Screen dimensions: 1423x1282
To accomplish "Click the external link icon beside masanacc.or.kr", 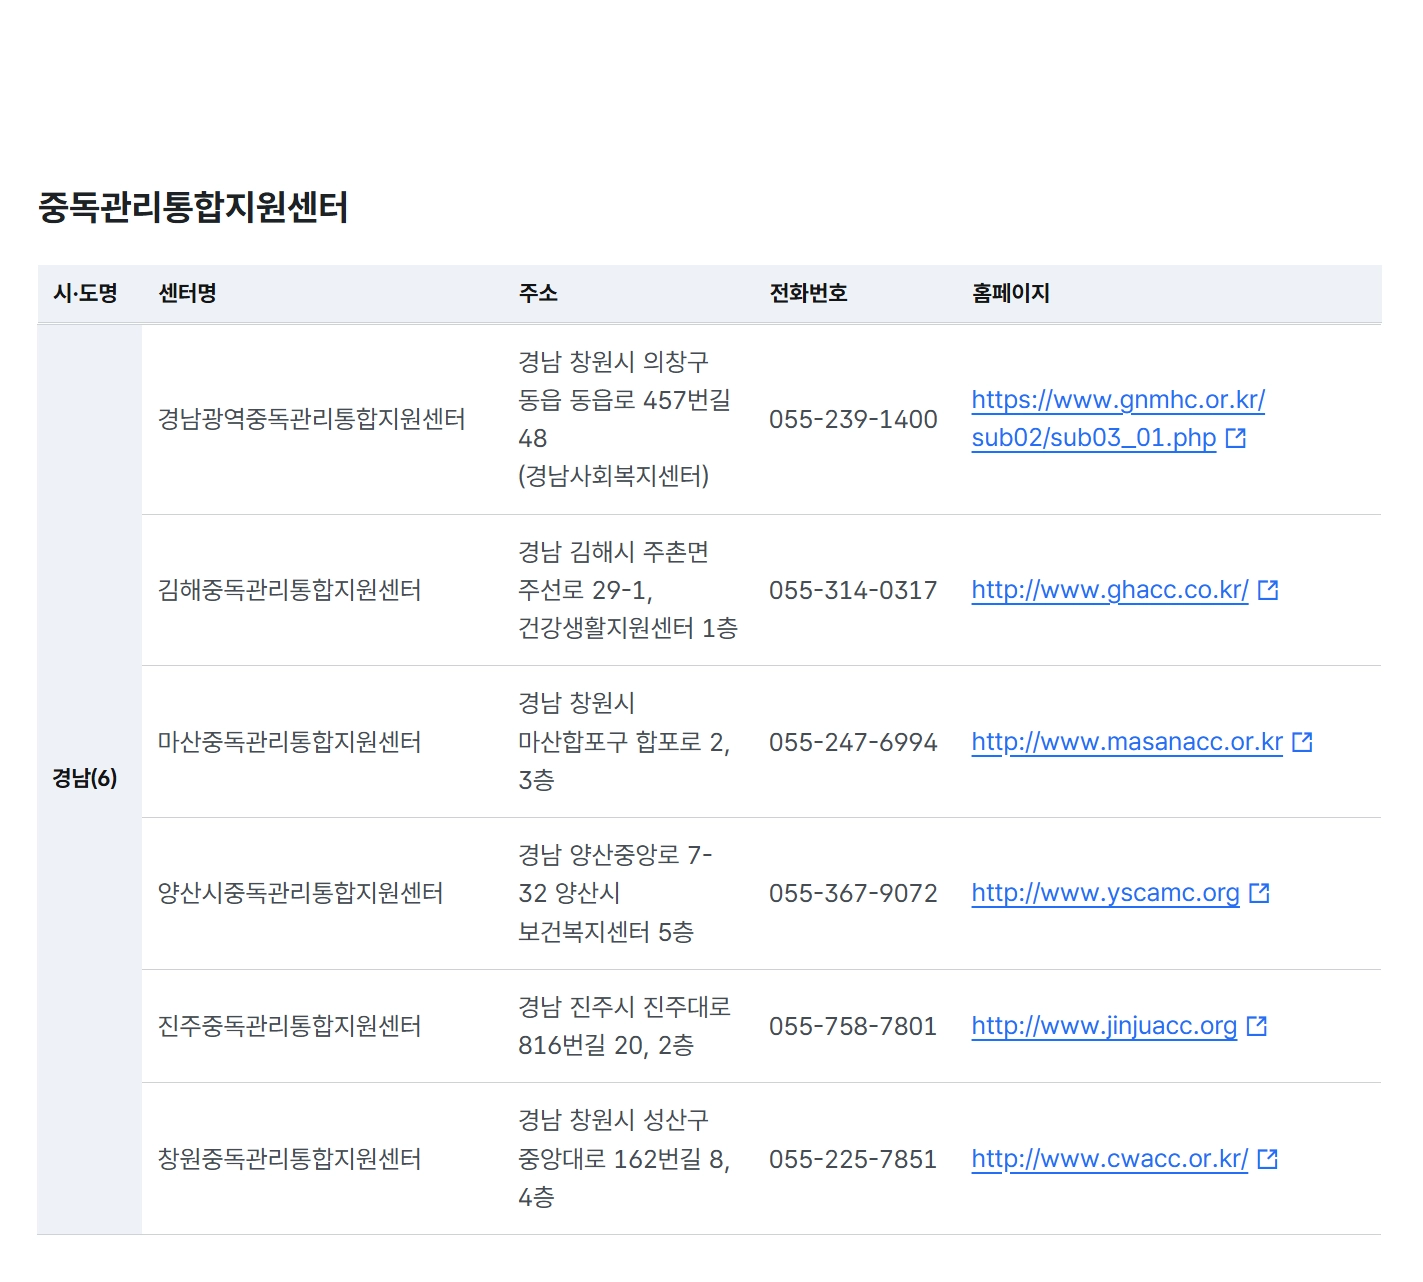I will coord(1301,741).
